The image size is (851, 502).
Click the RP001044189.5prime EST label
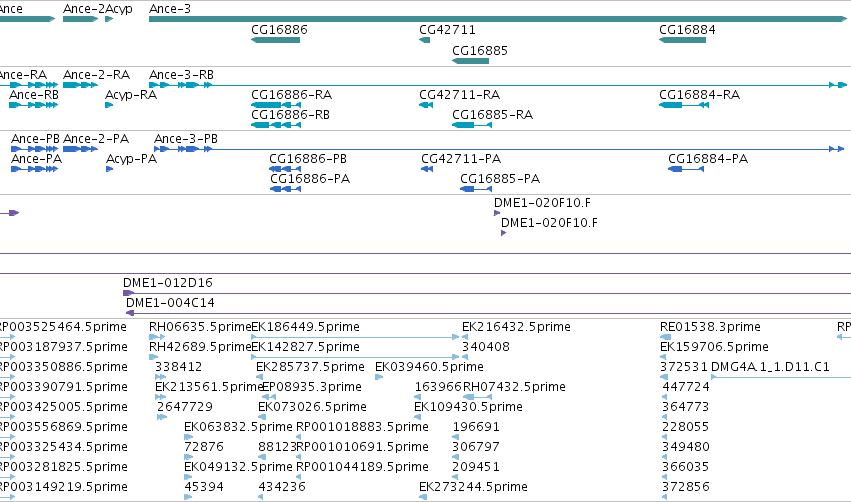click(362, 467)
